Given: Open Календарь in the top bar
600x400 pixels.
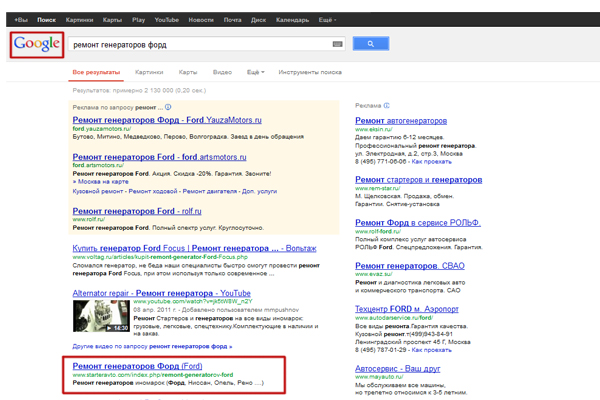Looking at the screenshot, I should pos(292,20).
